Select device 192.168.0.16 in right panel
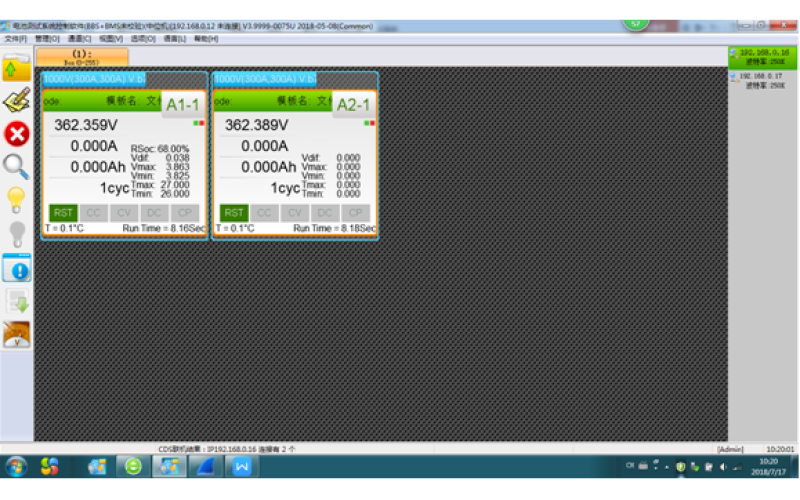This screenshot has width=800, height=500. 762,57
